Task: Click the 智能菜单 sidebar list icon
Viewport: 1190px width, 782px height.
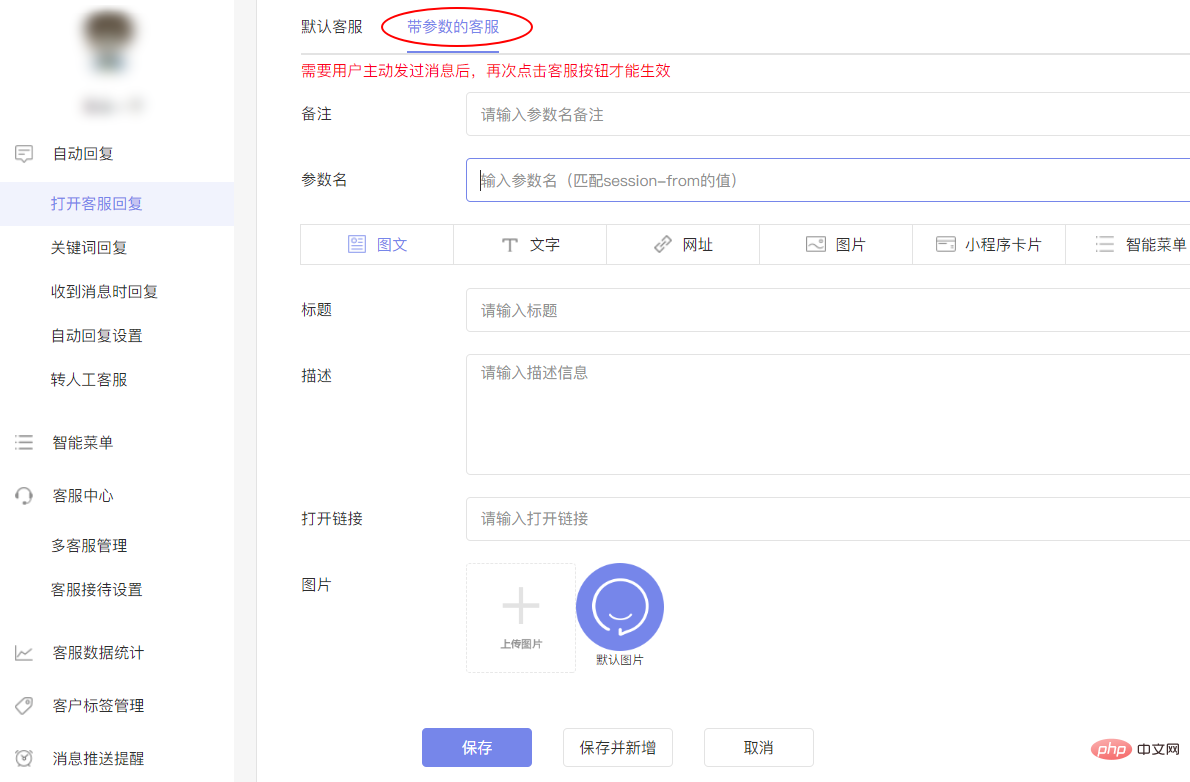Action: [x=24, y=443]
